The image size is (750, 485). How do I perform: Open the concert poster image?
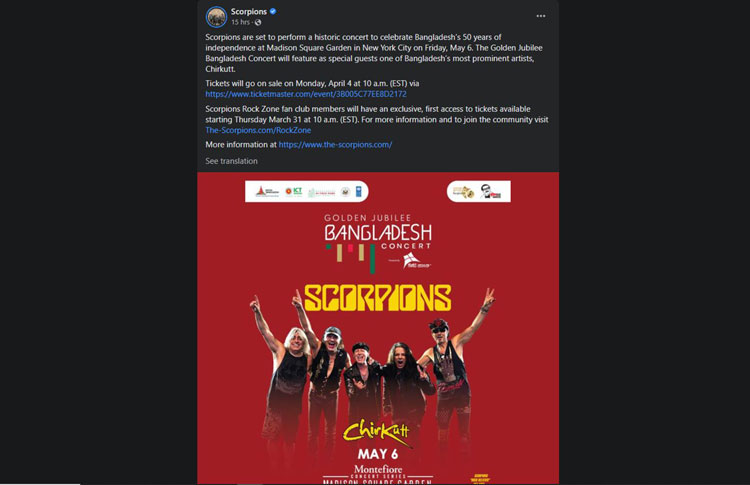click(378, 328)
